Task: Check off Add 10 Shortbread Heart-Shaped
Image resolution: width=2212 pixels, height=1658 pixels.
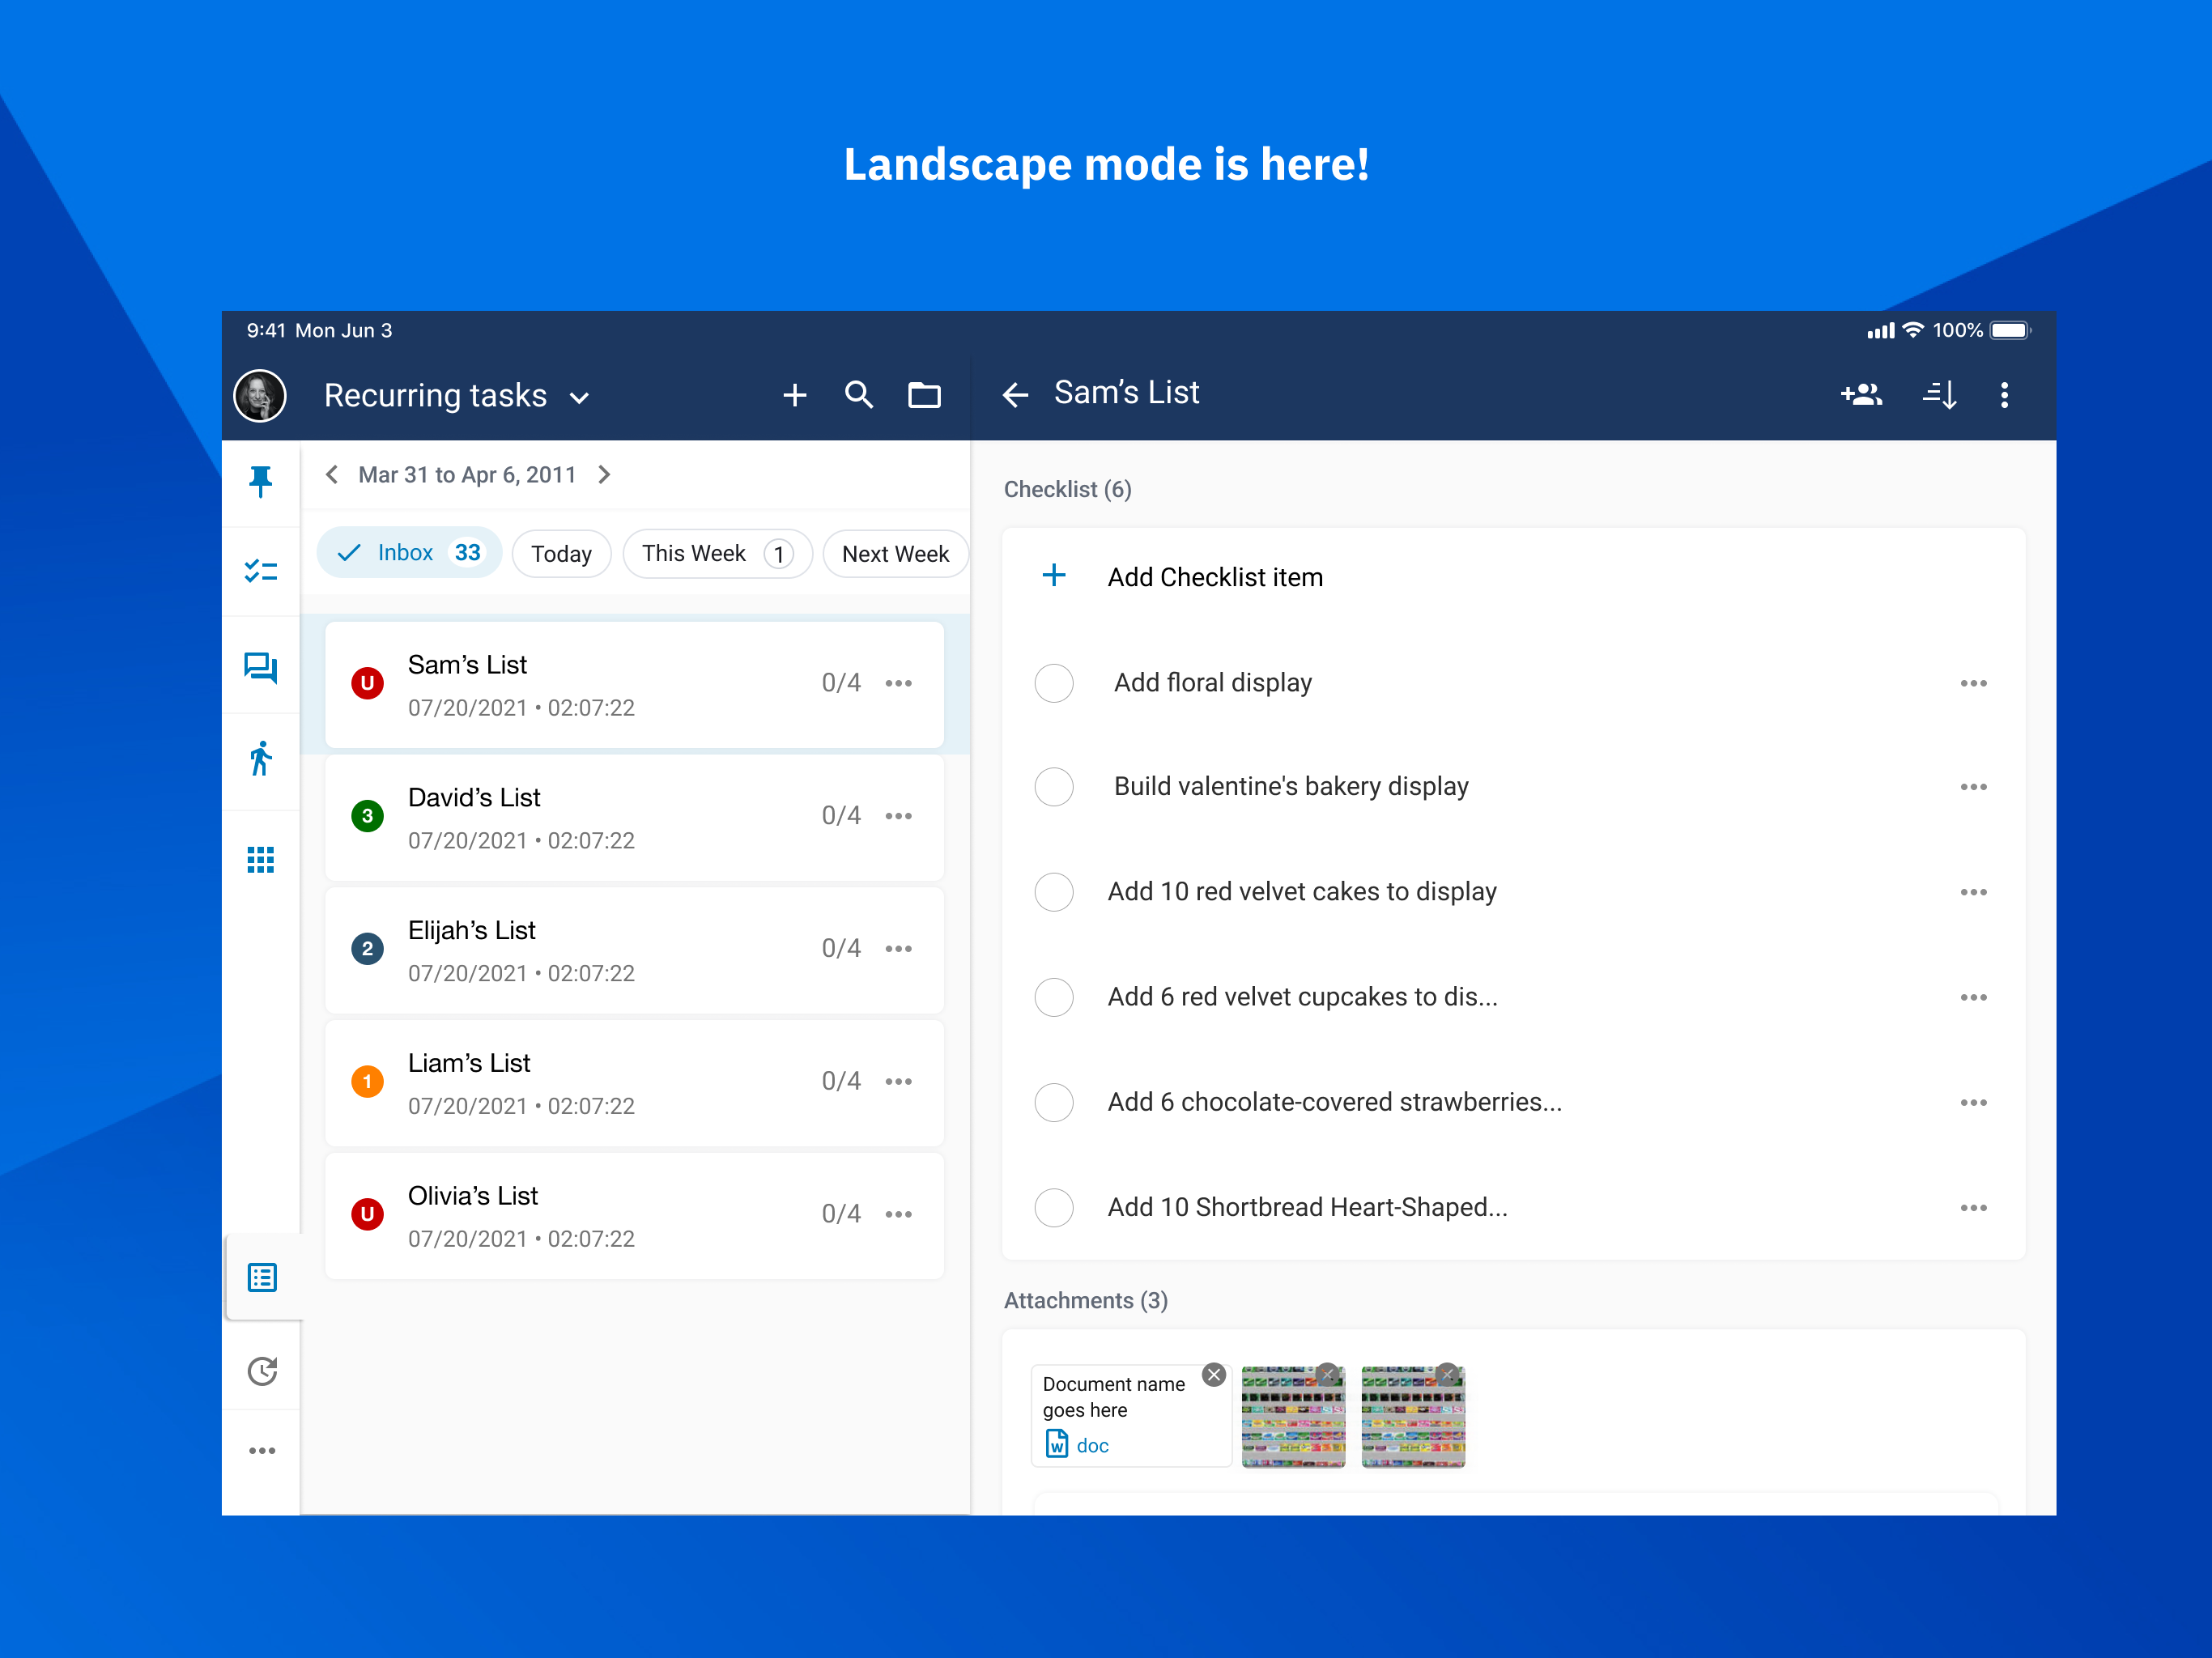Action: tap(1054, 1208)
